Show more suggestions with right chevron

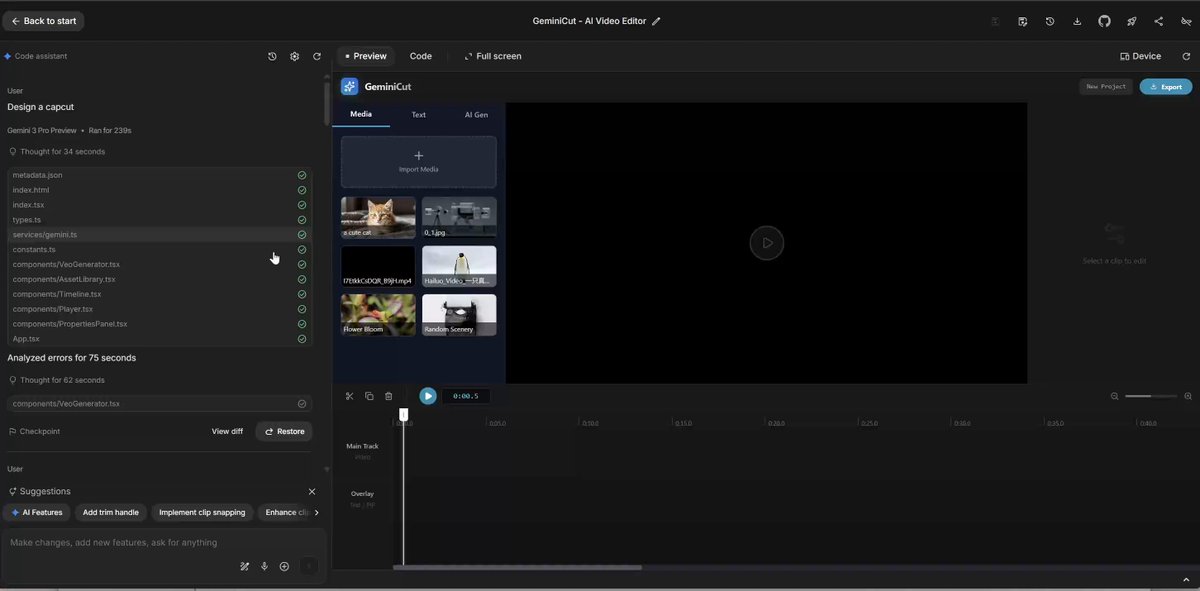317,513
